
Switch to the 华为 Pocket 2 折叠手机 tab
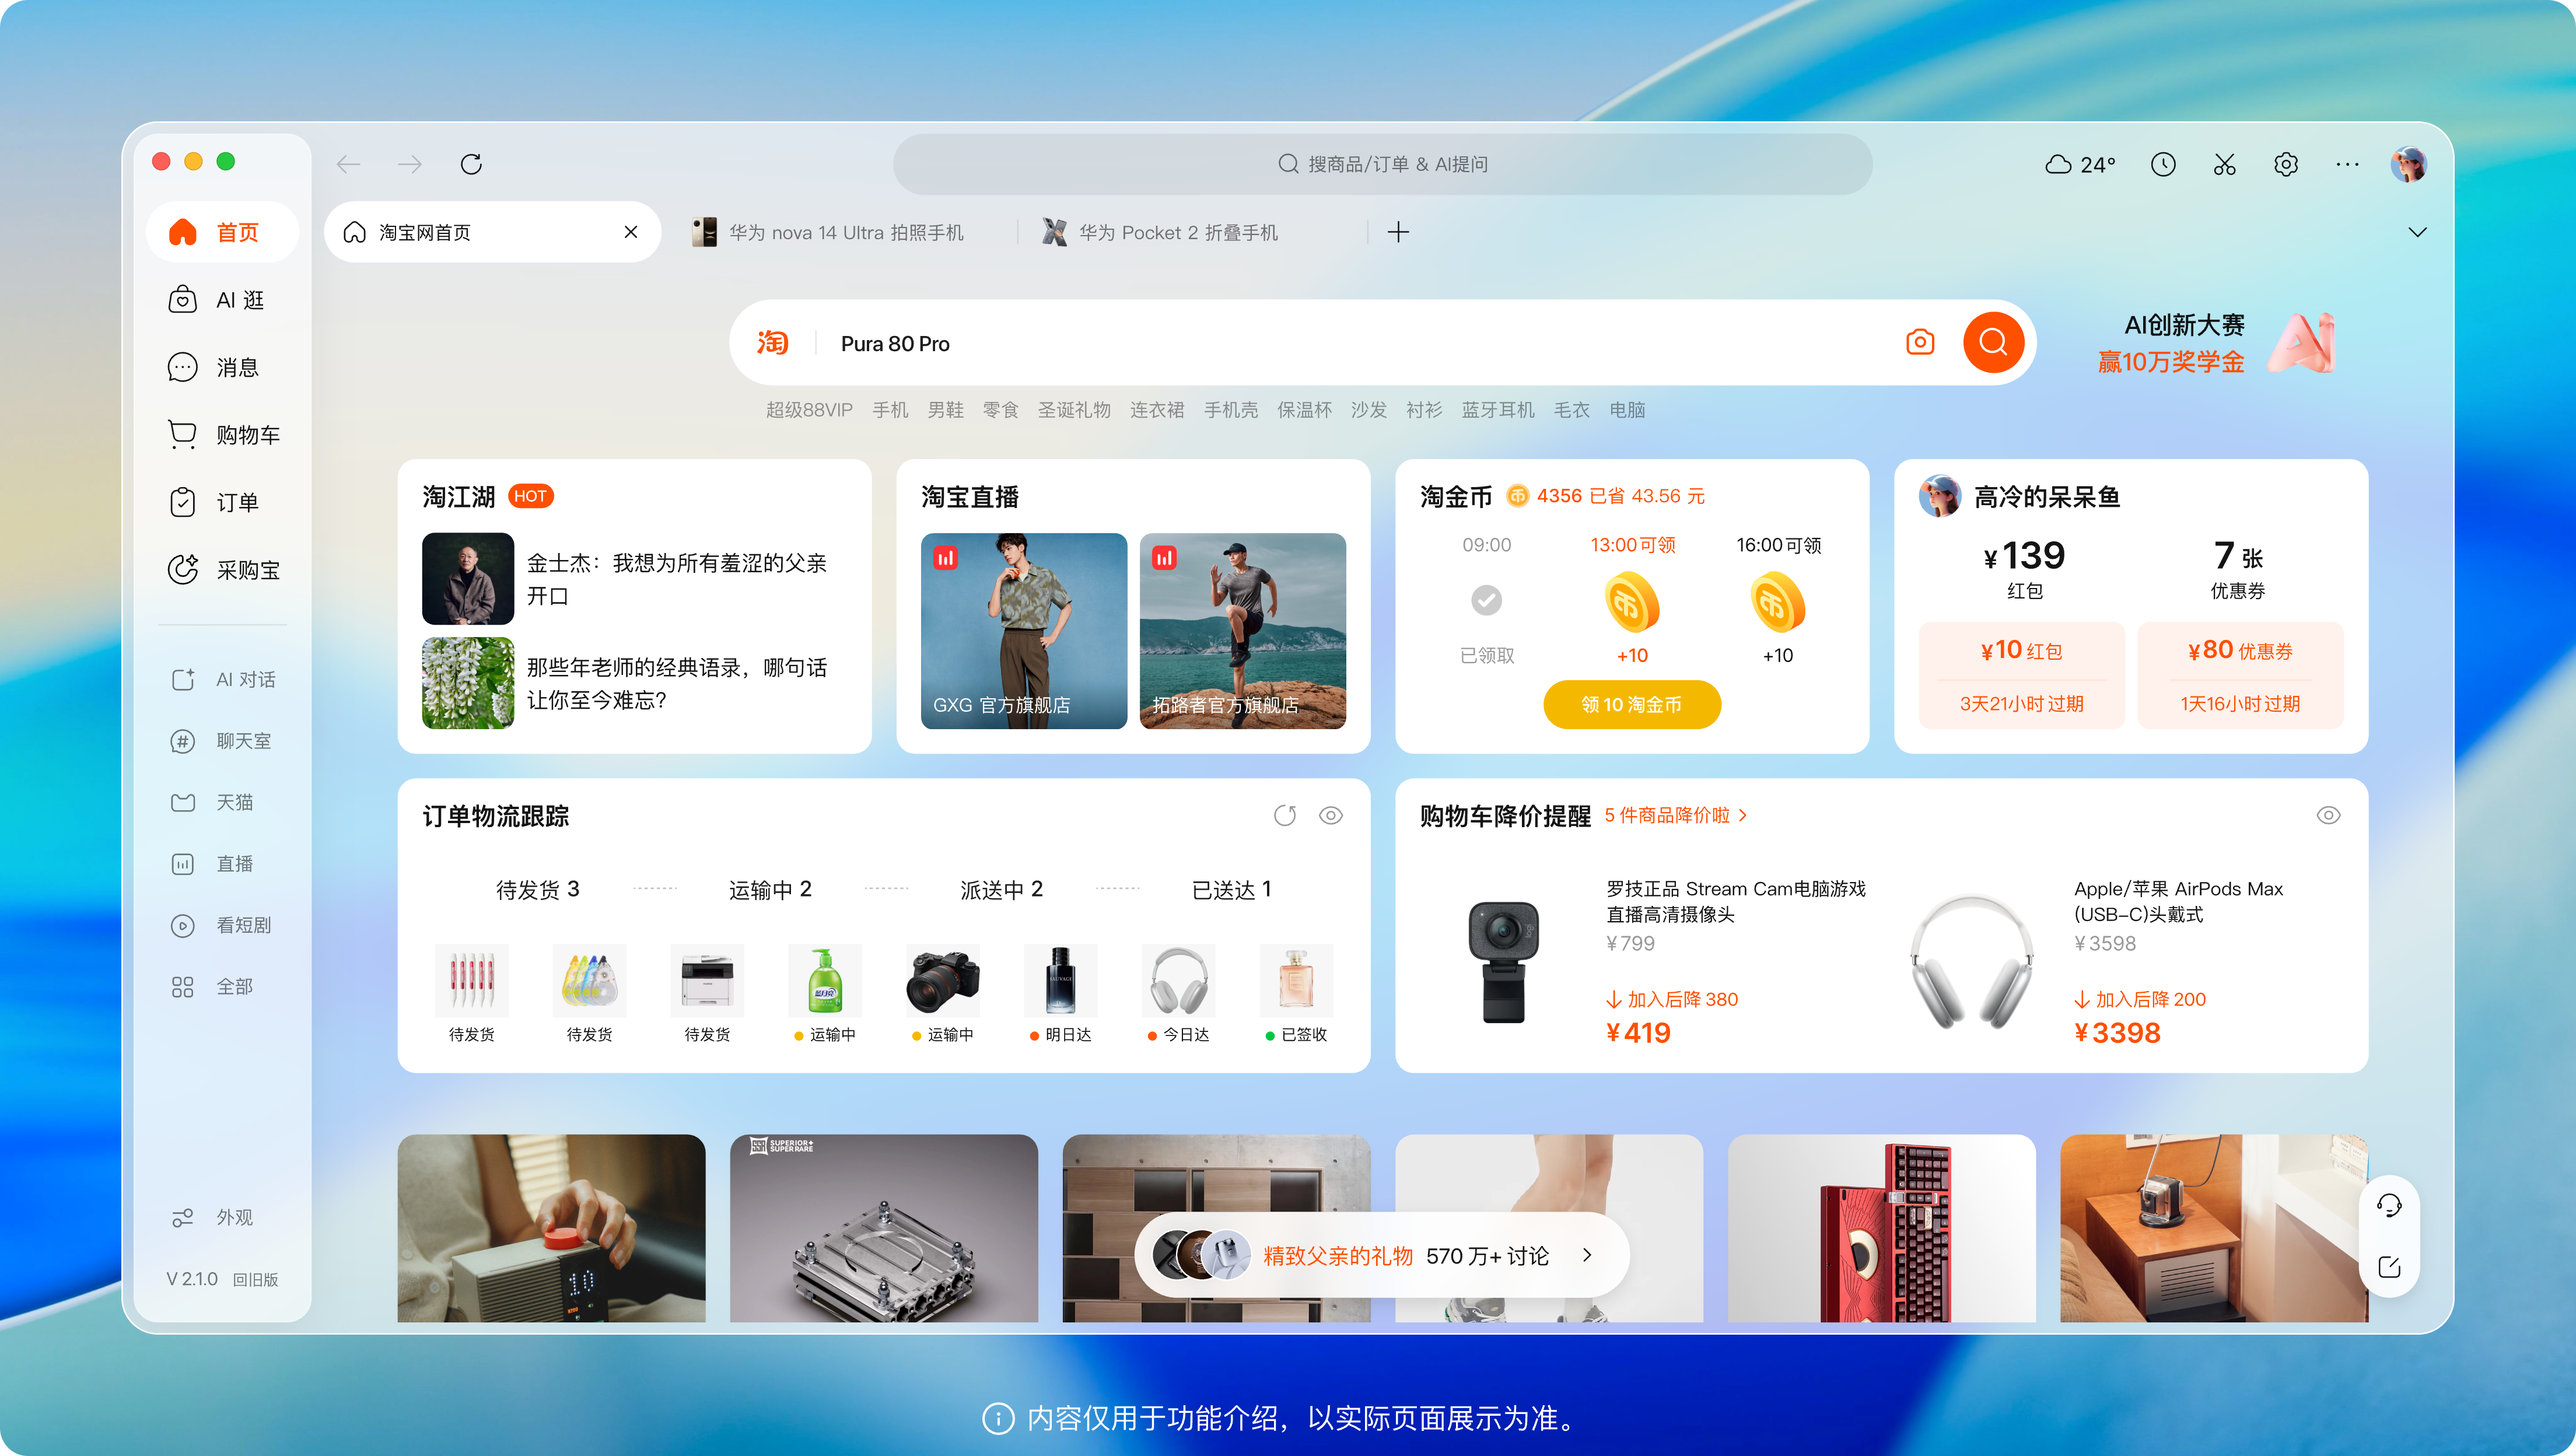click(1177, 232)
